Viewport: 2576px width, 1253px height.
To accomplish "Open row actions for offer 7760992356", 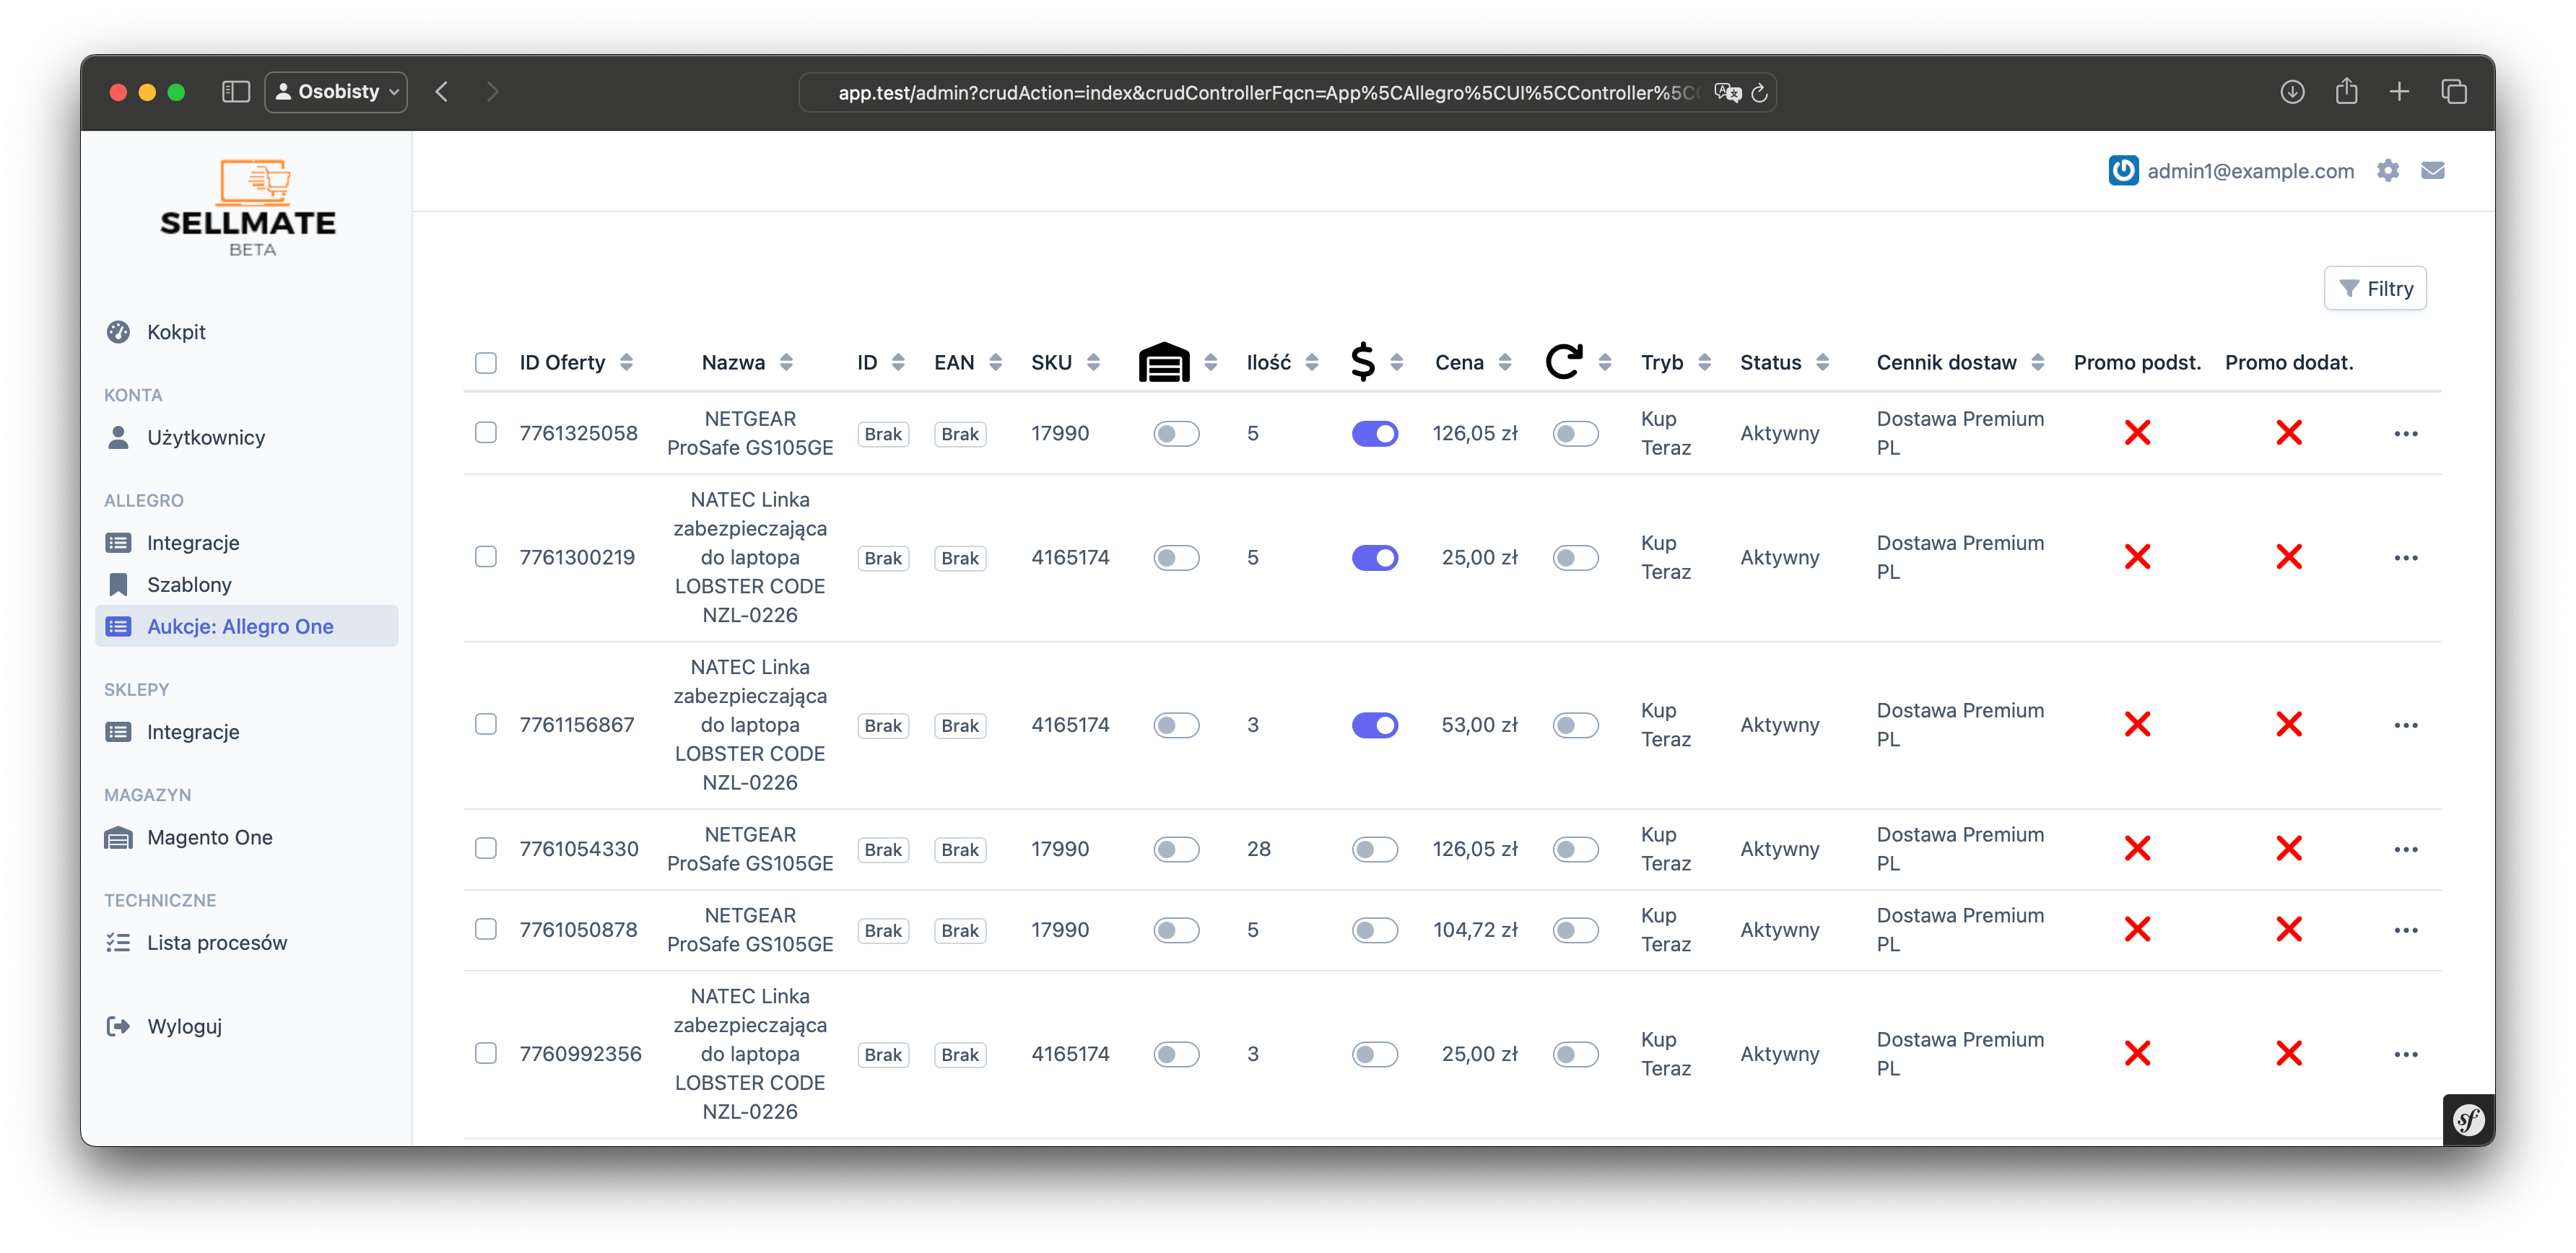I will click(2406, 1054).
